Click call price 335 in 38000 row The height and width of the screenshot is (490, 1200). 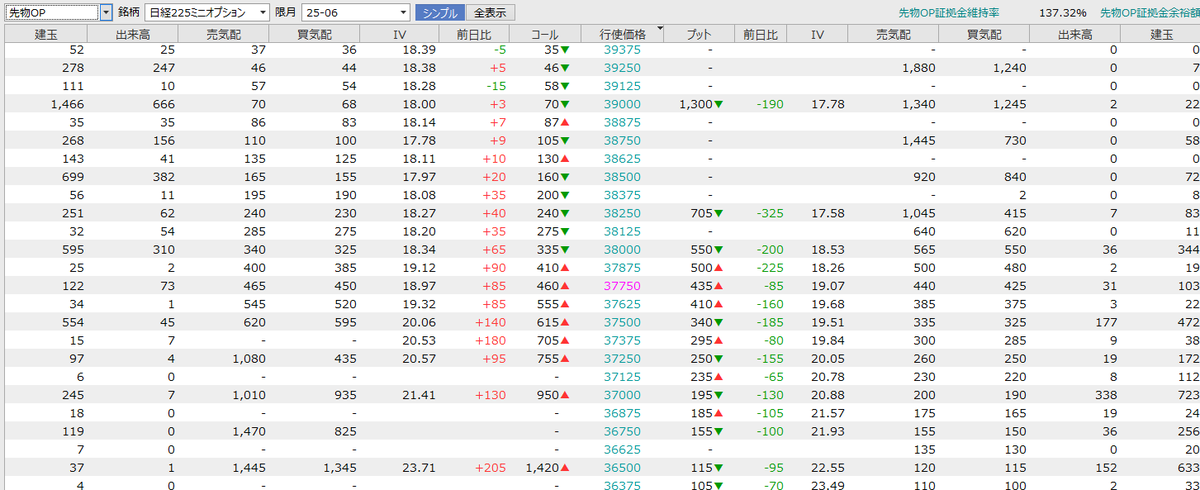[547, 249]
